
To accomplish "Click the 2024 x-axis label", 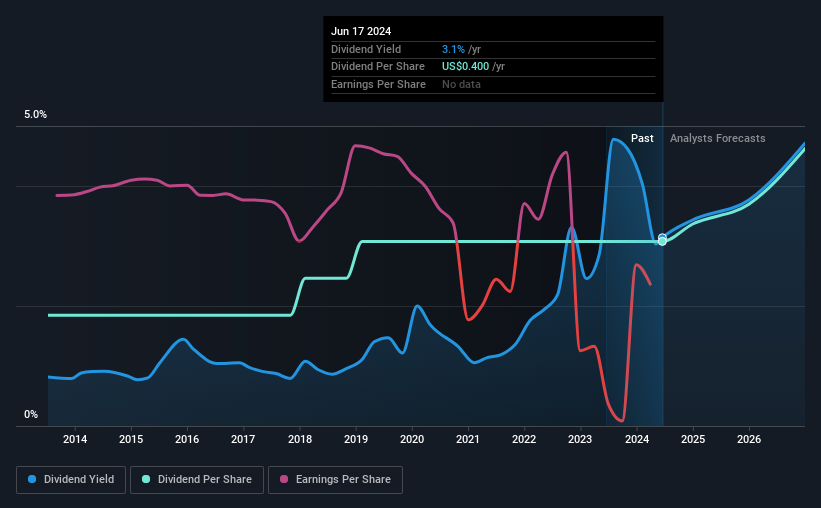I will click(x=637, y=439).
